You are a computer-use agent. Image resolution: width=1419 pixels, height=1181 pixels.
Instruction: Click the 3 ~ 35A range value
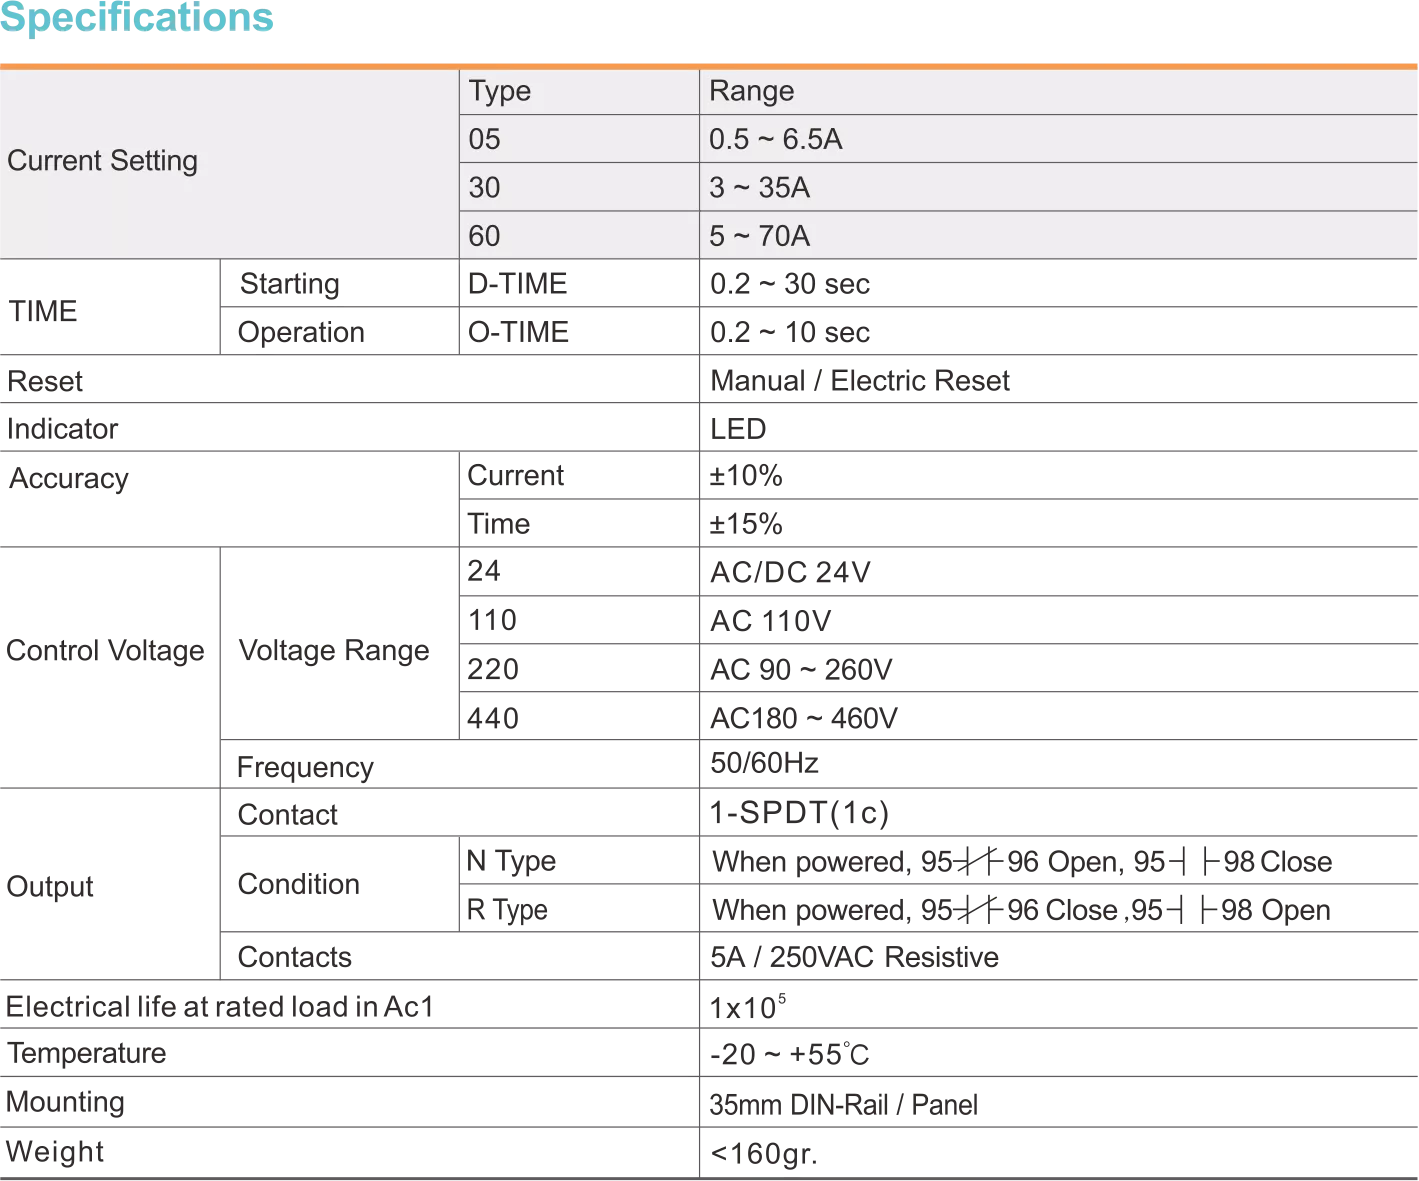coord(759,187)
